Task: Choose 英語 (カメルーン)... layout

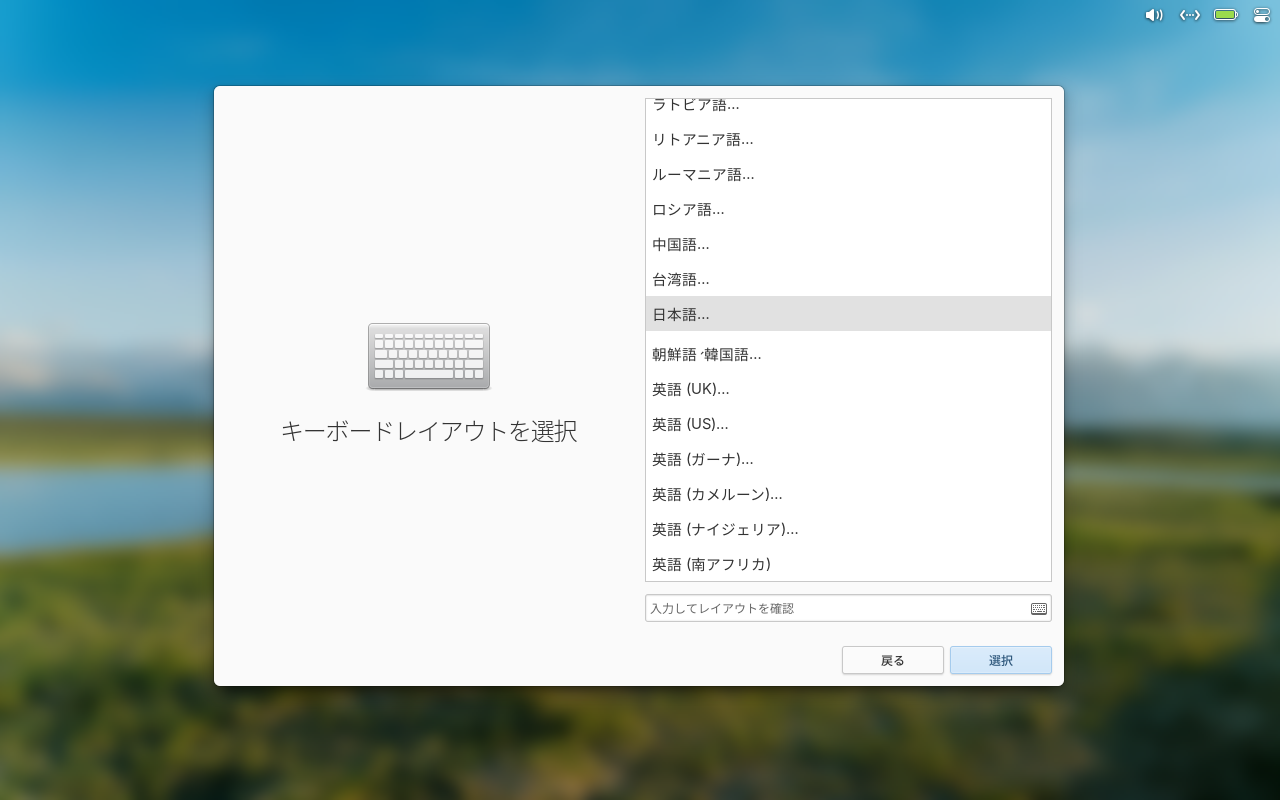Action: (848, 494)
